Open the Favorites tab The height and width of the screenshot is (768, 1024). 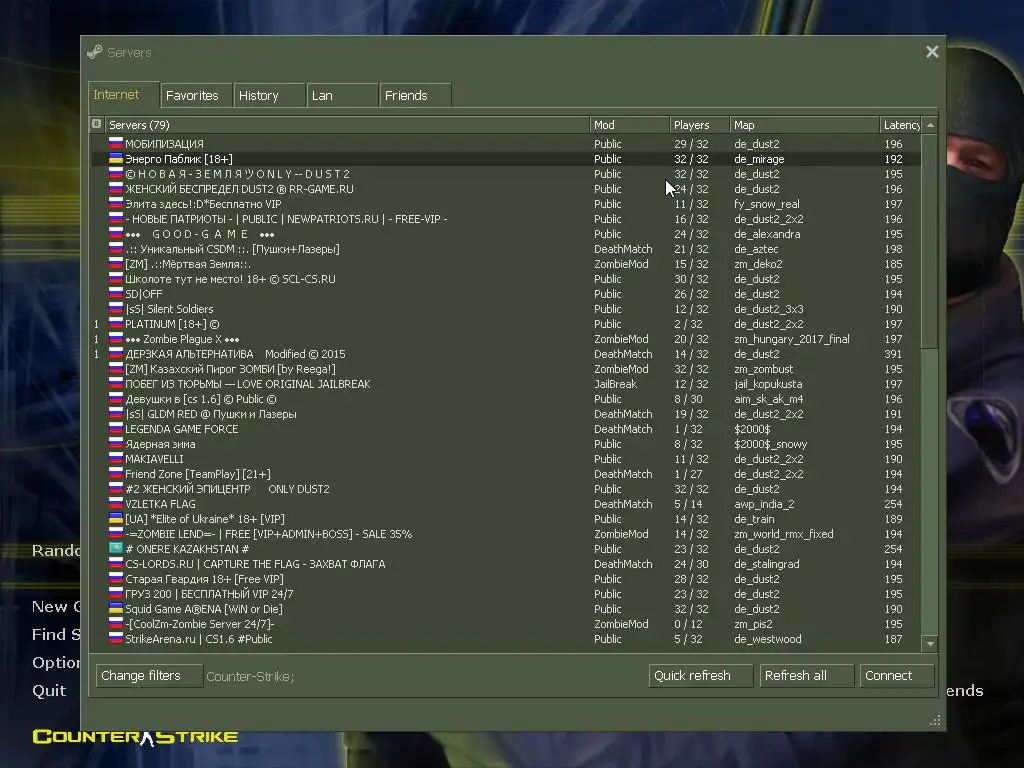(197, 95)
